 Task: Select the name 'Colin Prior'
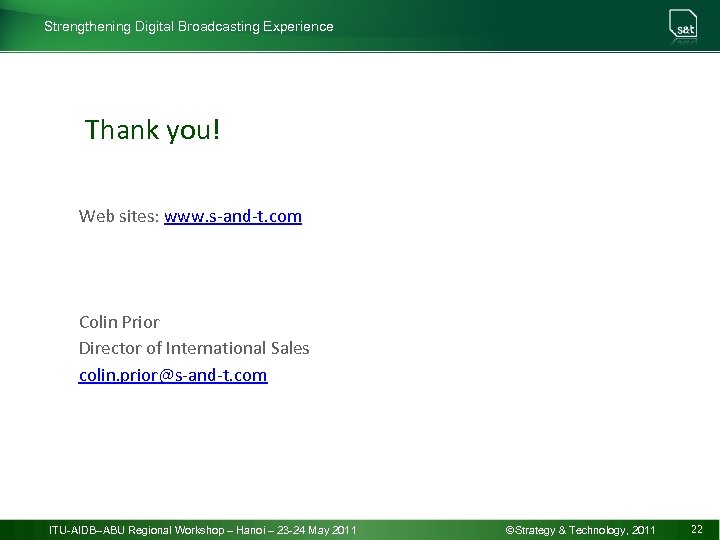pos(119,322)
